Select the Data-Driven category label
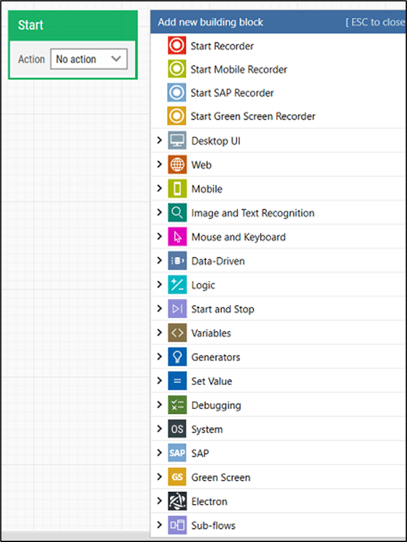Image resolution: width=407 pixels, height=542 pixels. point(218,261)
